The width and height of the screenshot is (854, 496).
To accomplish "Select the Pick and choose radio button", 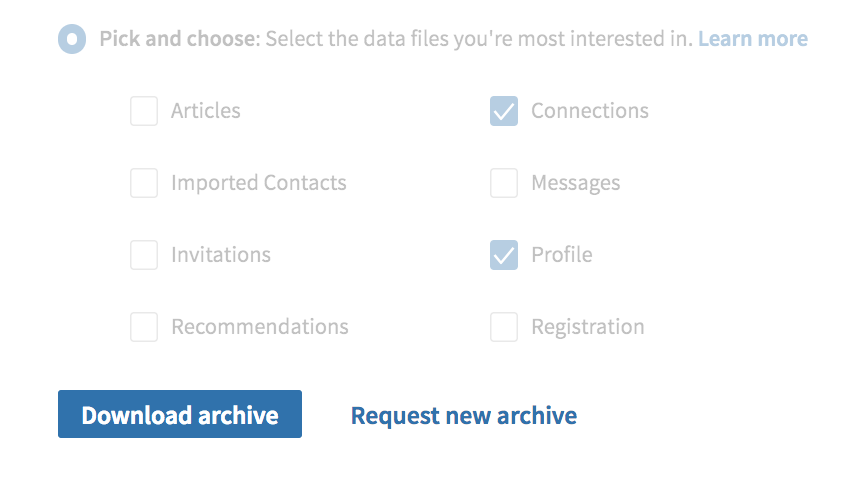I will (72, 39).
